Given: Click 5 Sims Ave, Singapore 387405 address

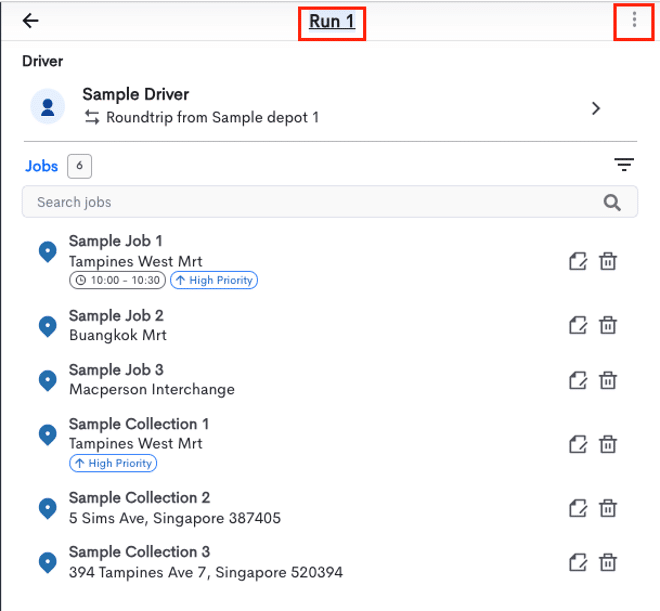Looking at the screenshot, I should point(175,518).
